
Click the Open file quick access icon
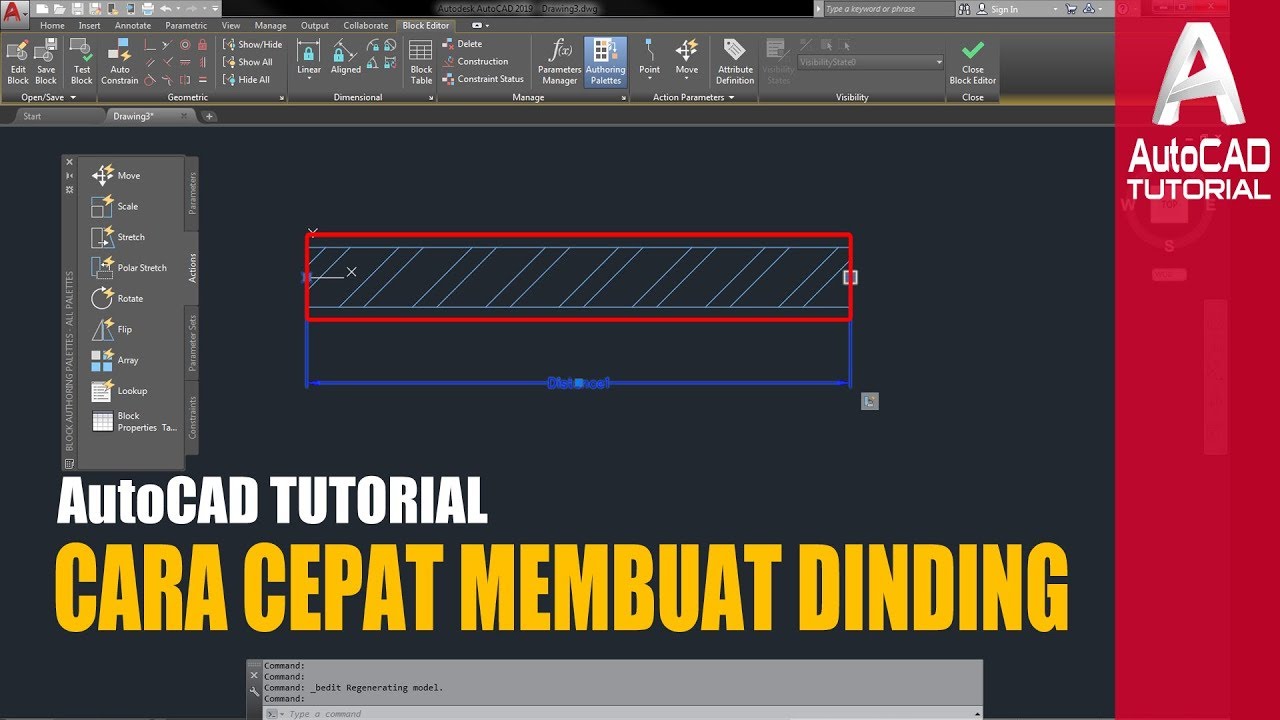[x=58, y=9]
